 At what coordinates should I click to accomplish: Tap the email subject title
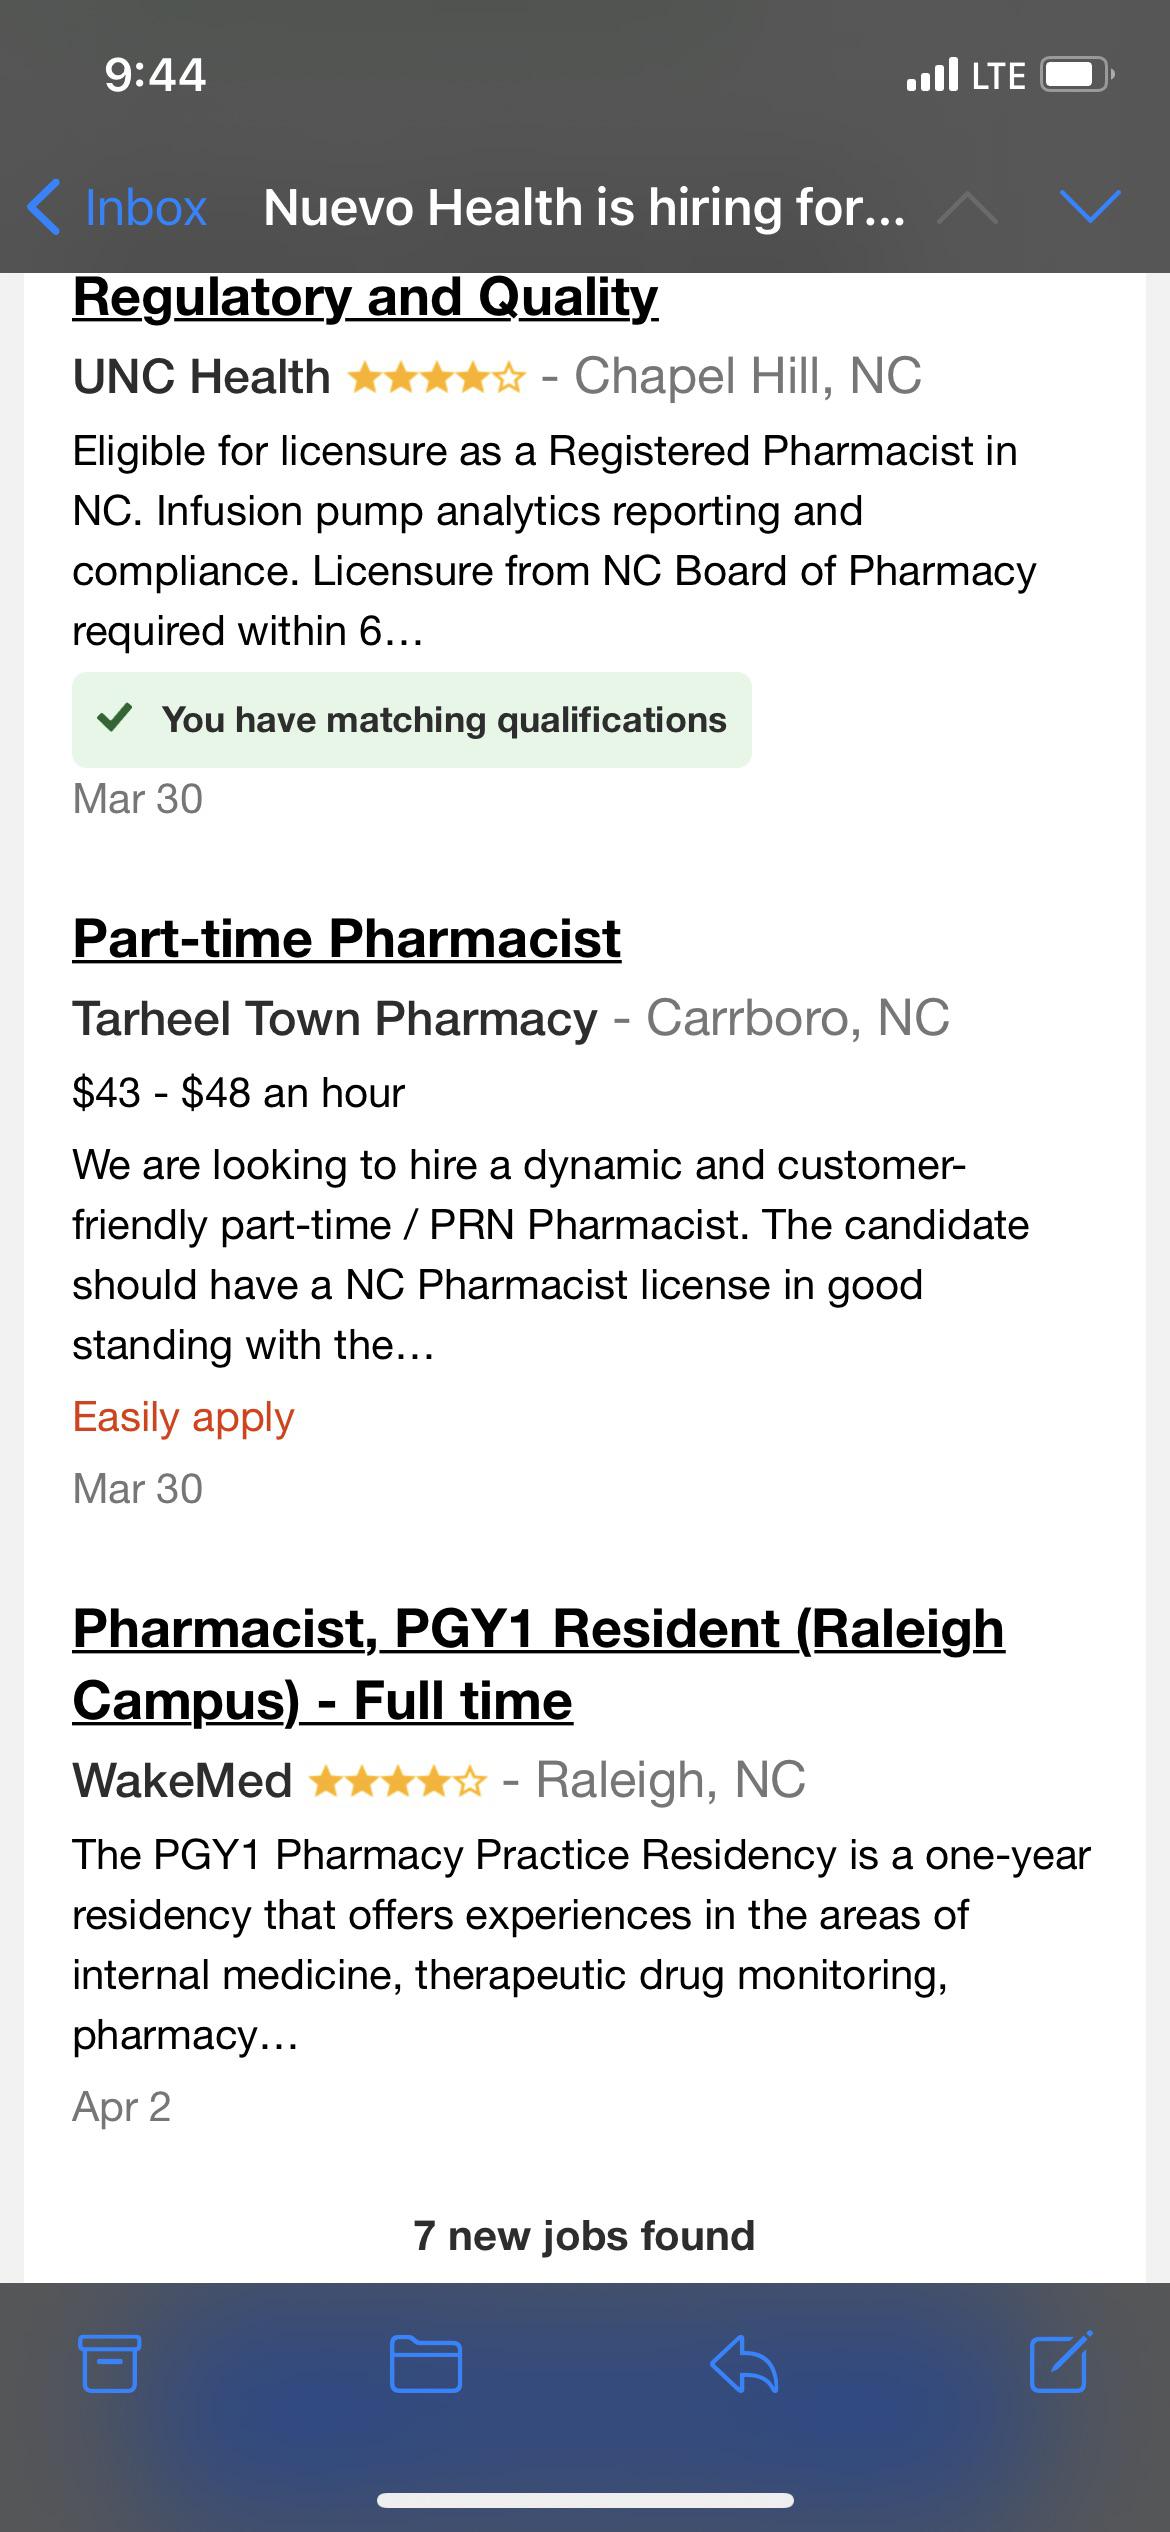[x=584, y=207]
